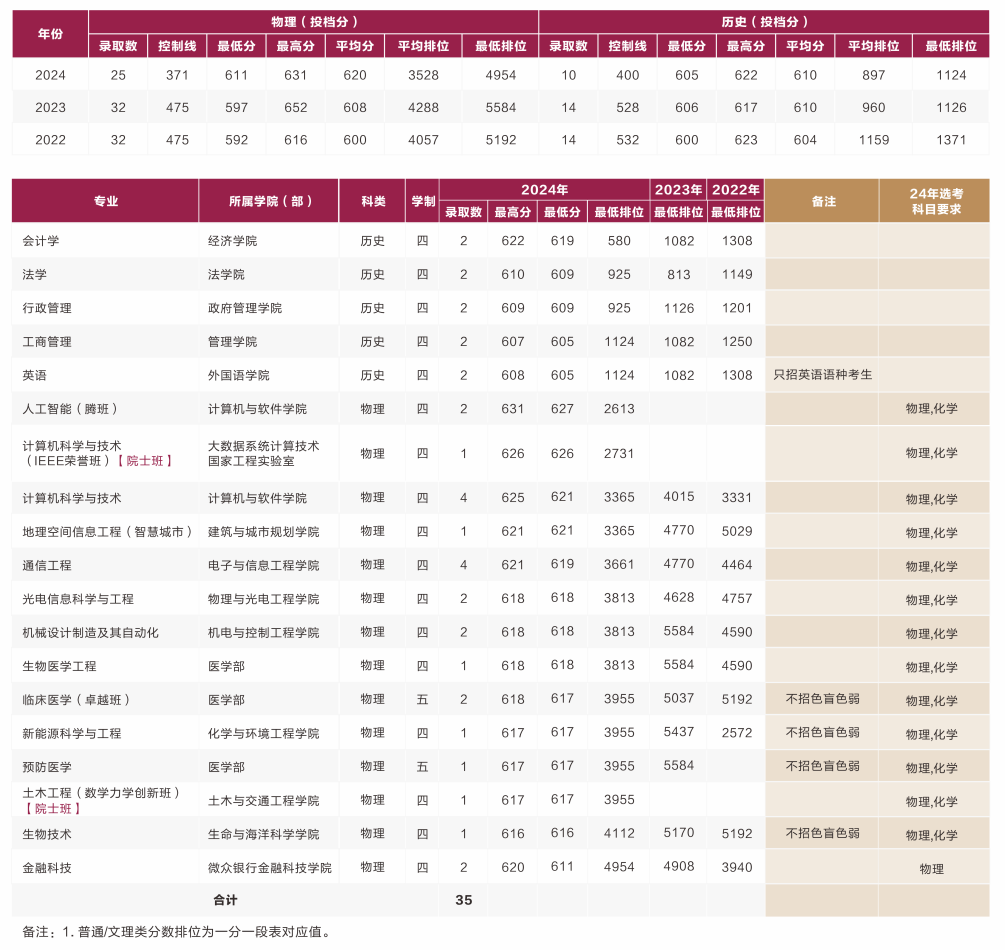
Task: Click the 不招色盲色弱 note for 临床医学
Action: click(x=821, y=699)
